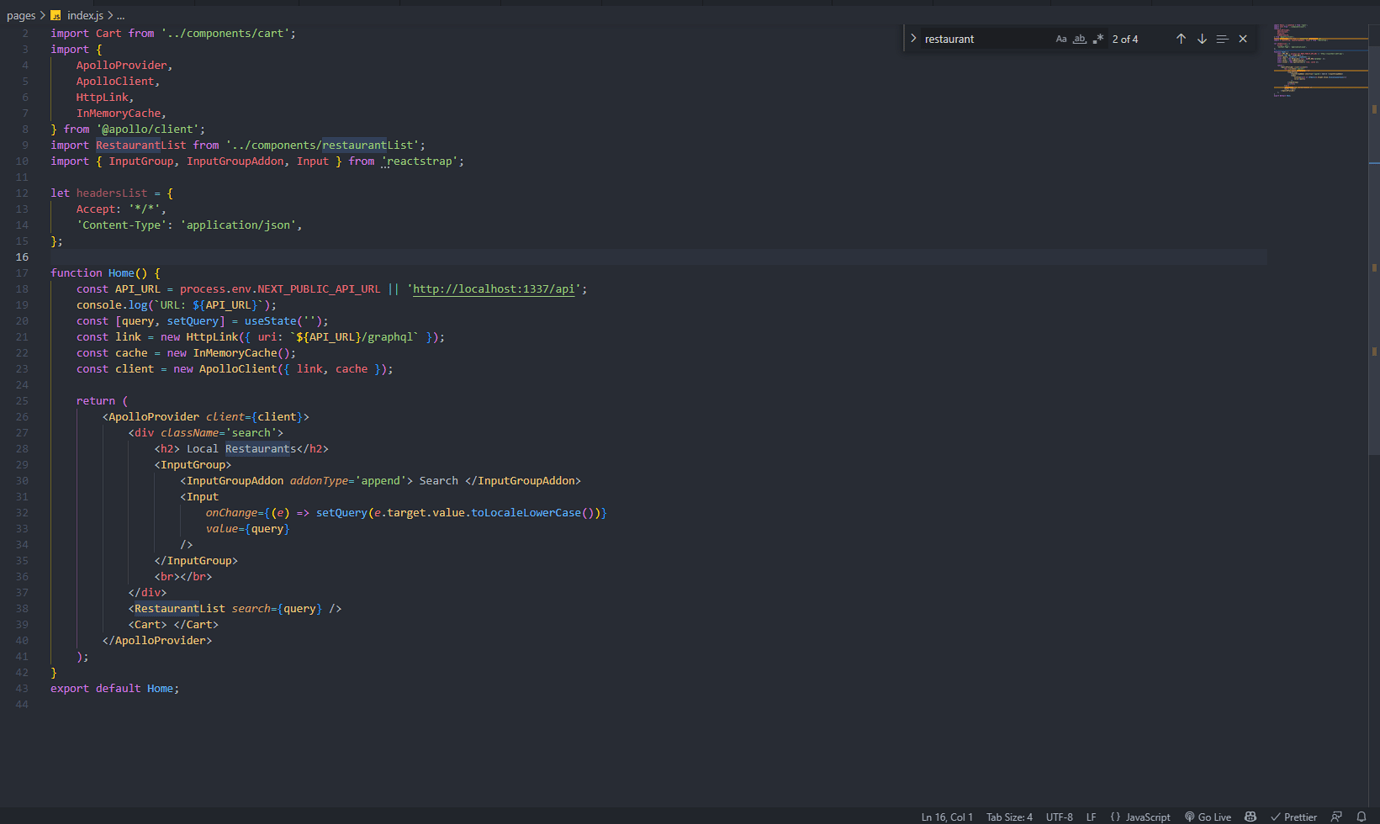The image size is (1380, 824).
Task: Start Go Live server
Action: coord(1207,817)
